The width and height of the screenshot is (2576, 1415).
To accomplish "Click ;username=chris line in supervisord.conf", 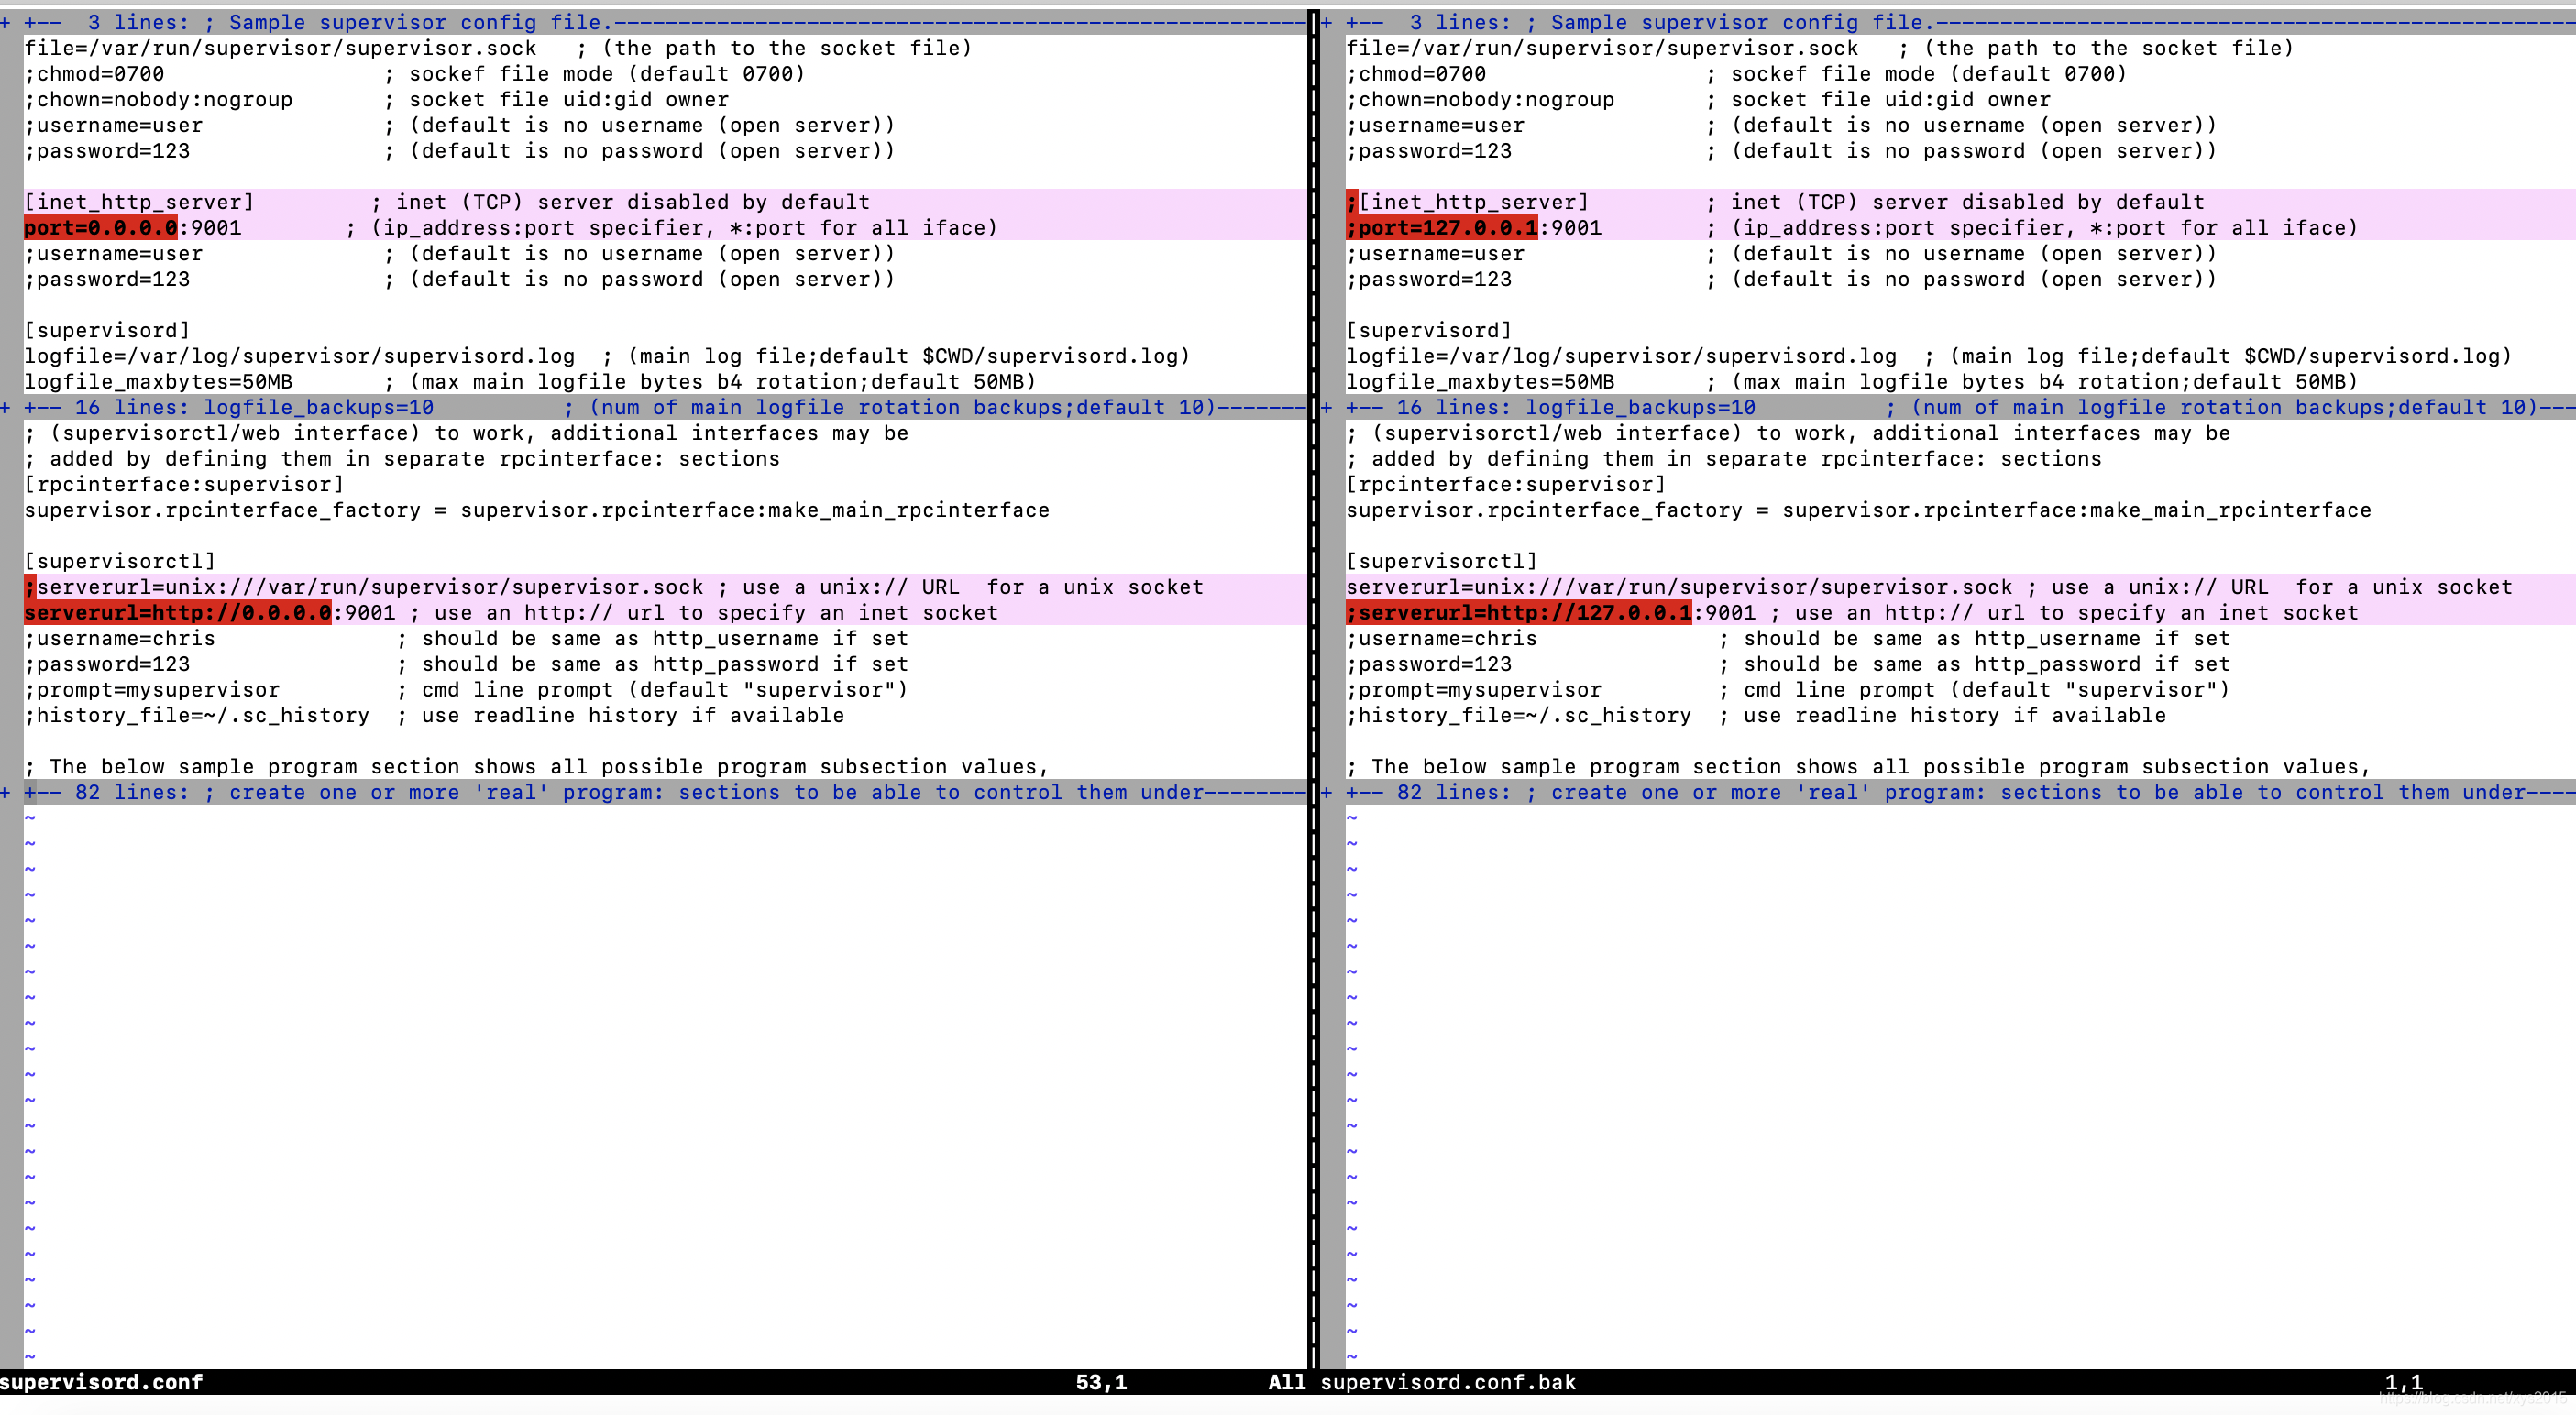I will click(466, 638).
